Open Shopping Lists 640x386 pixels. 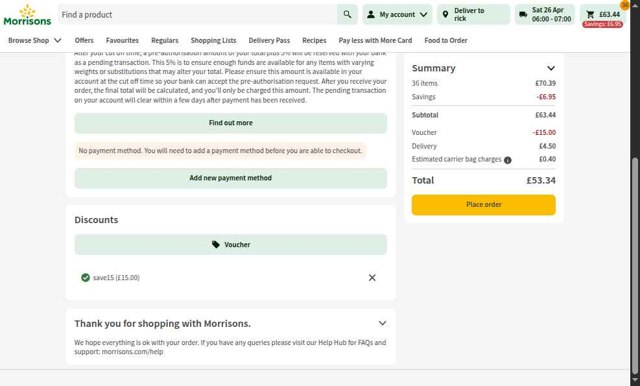213,40
